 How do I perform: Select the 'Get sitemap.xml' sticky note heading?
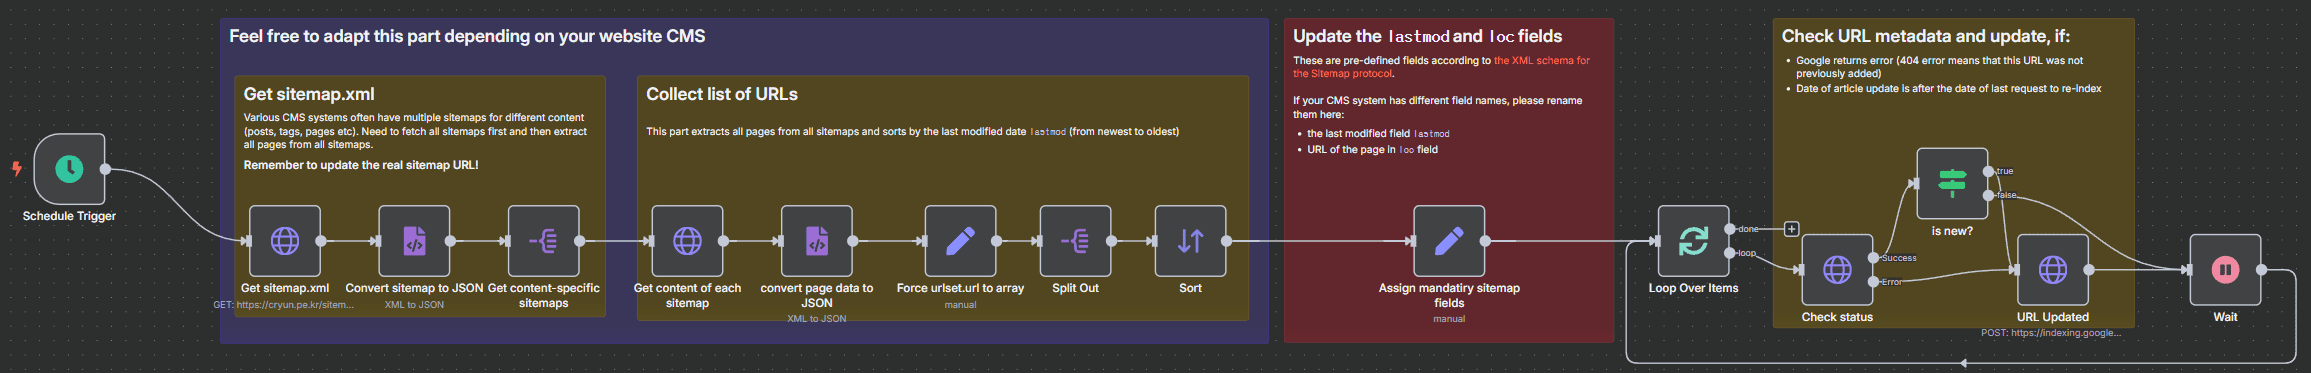309,94
